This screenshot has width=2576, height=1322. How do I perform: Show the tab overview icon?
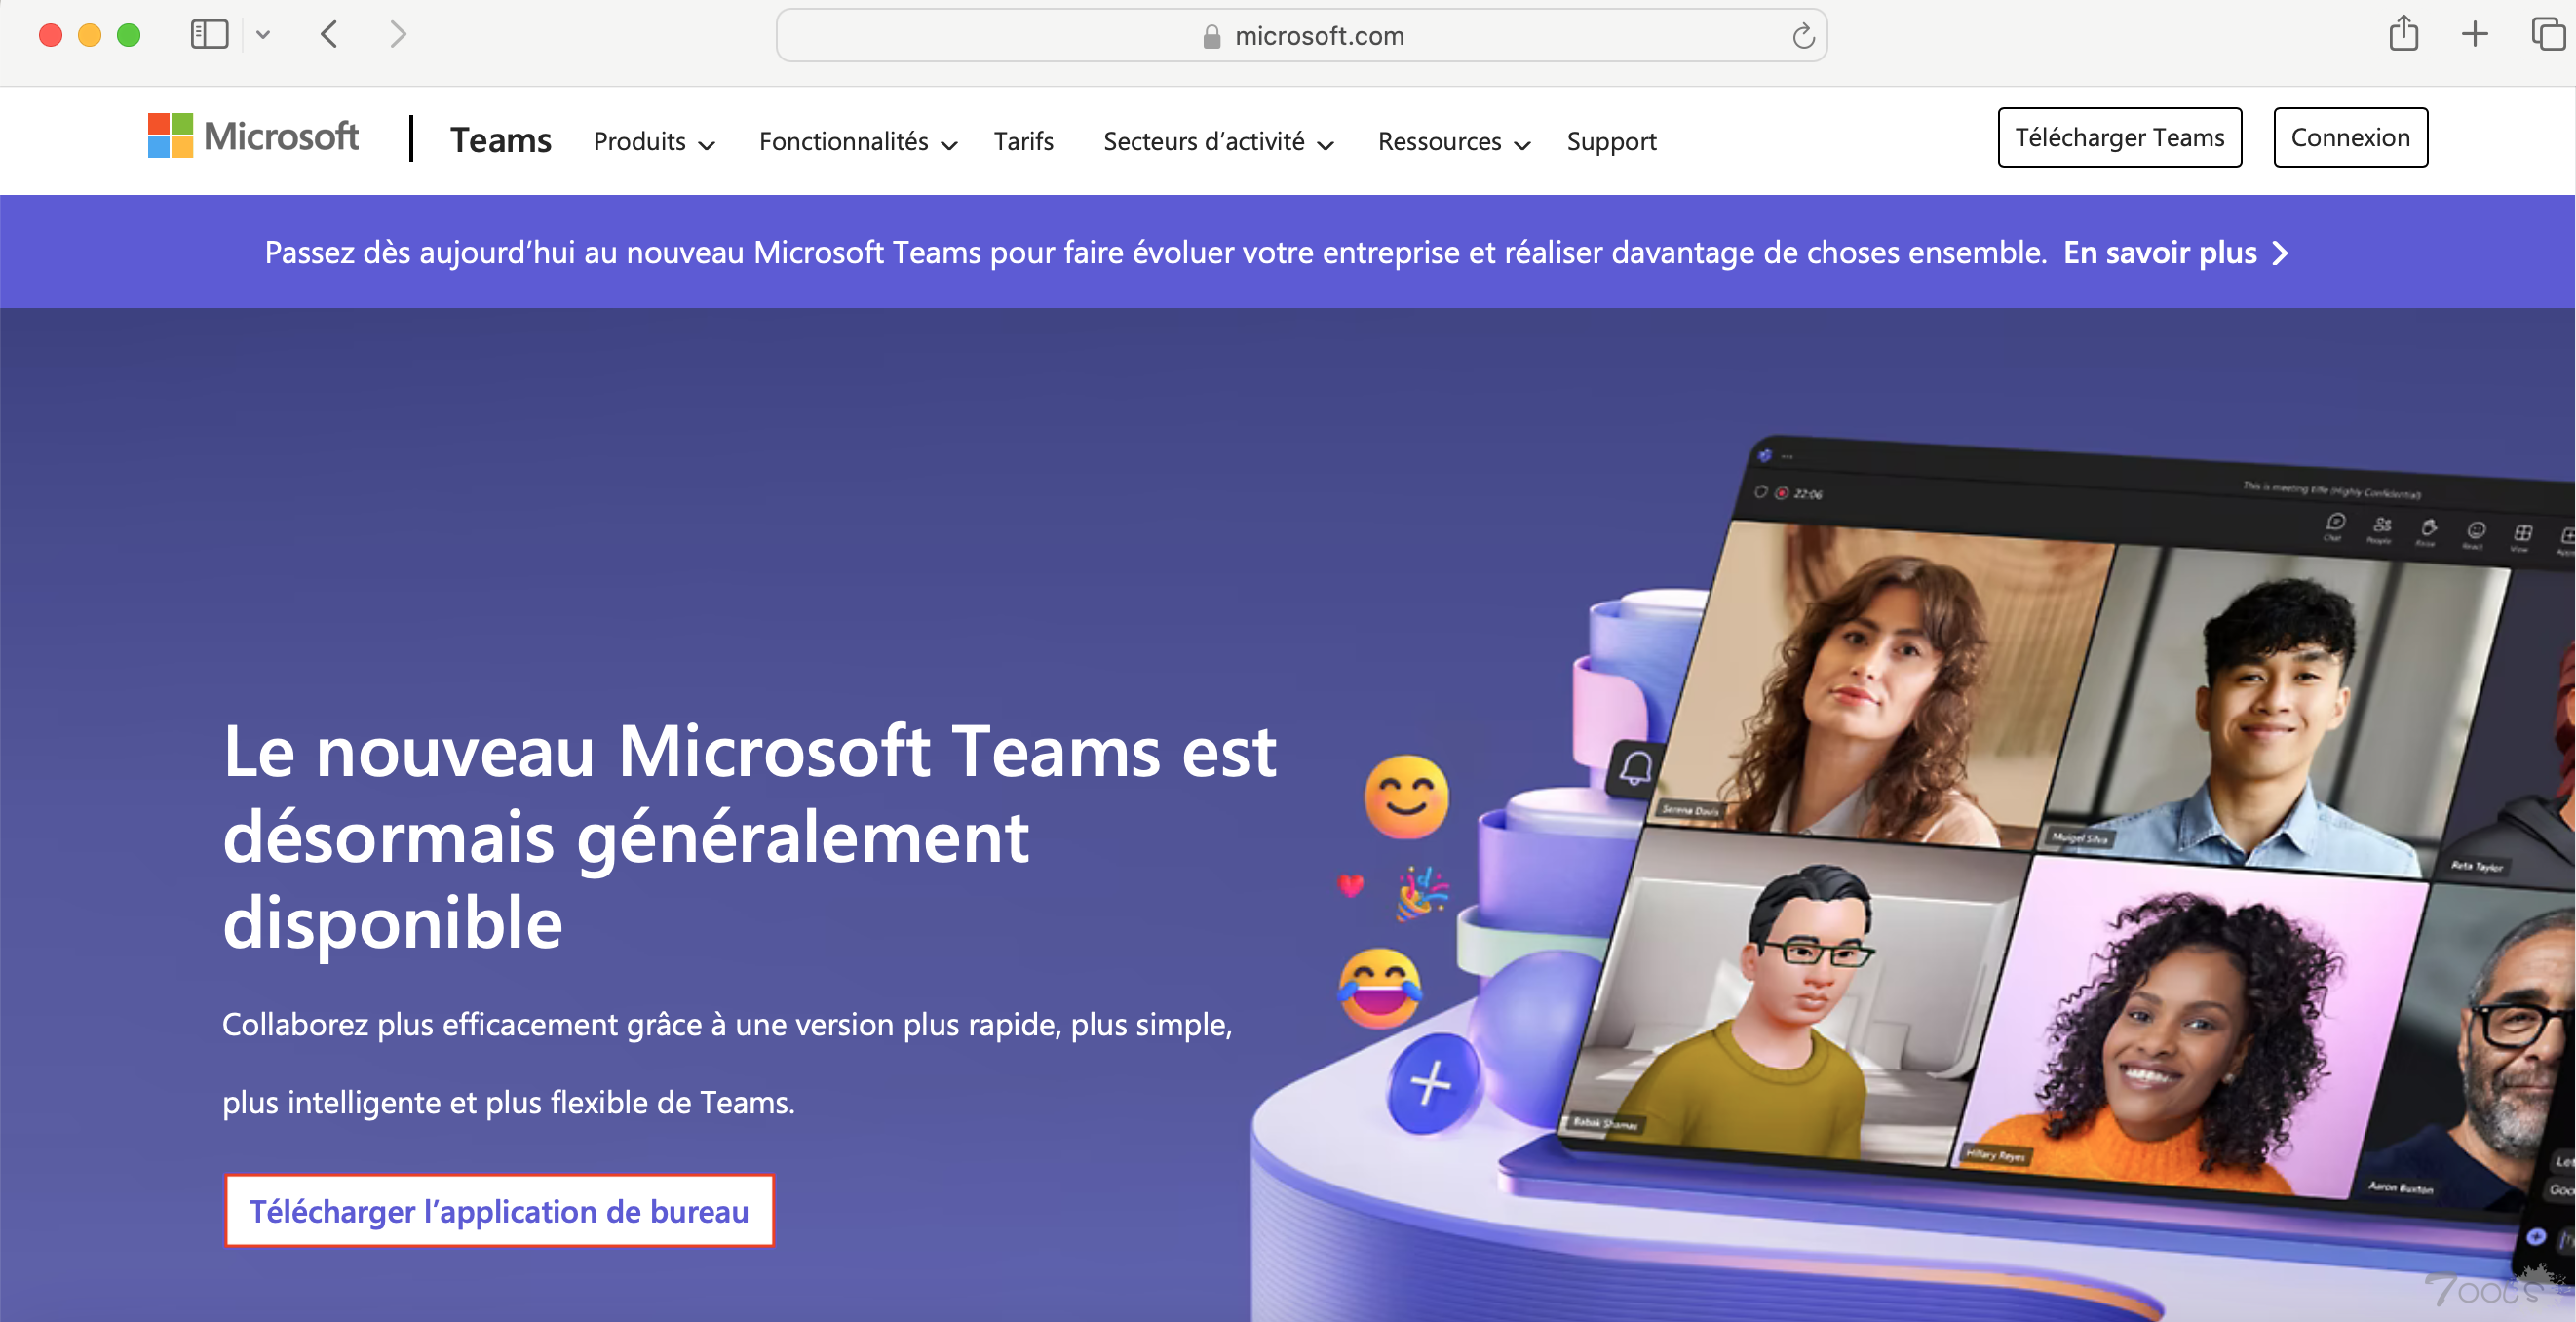point(2548,34)
